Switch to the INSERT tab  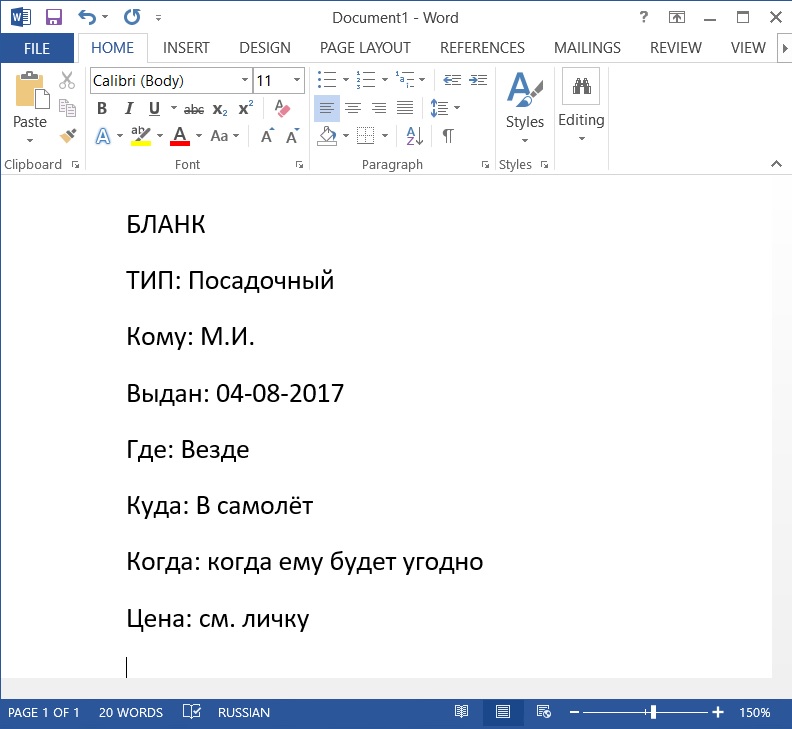point(186,48)
